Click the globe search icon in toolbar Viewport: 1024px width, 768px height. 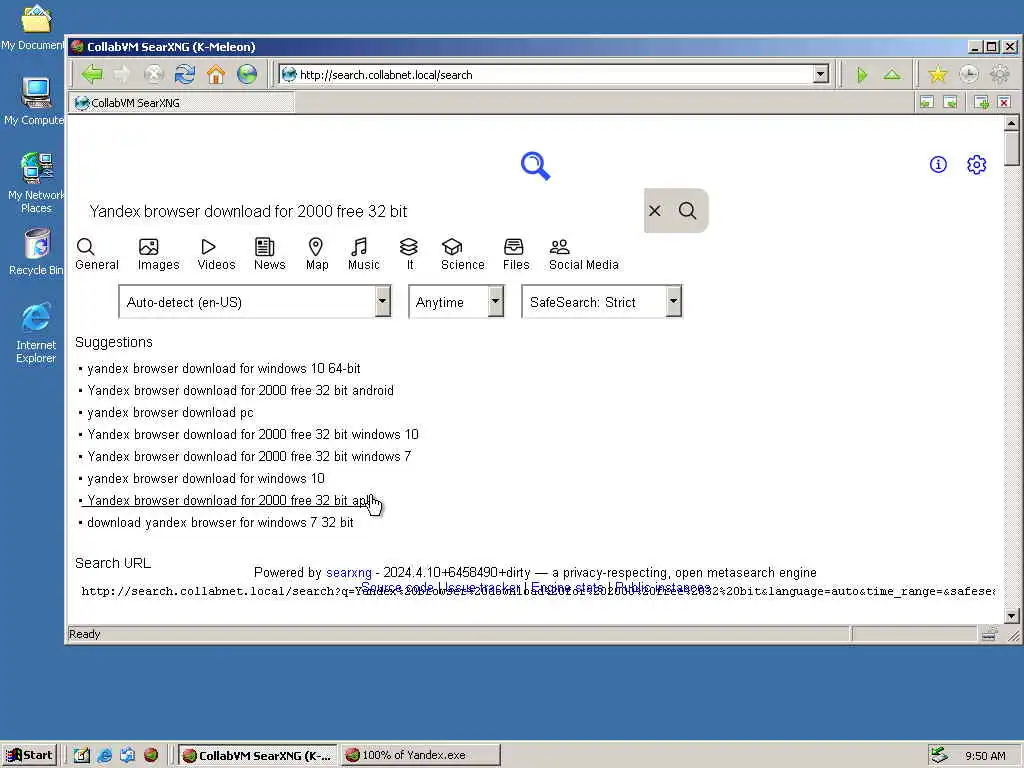[248, 74]
